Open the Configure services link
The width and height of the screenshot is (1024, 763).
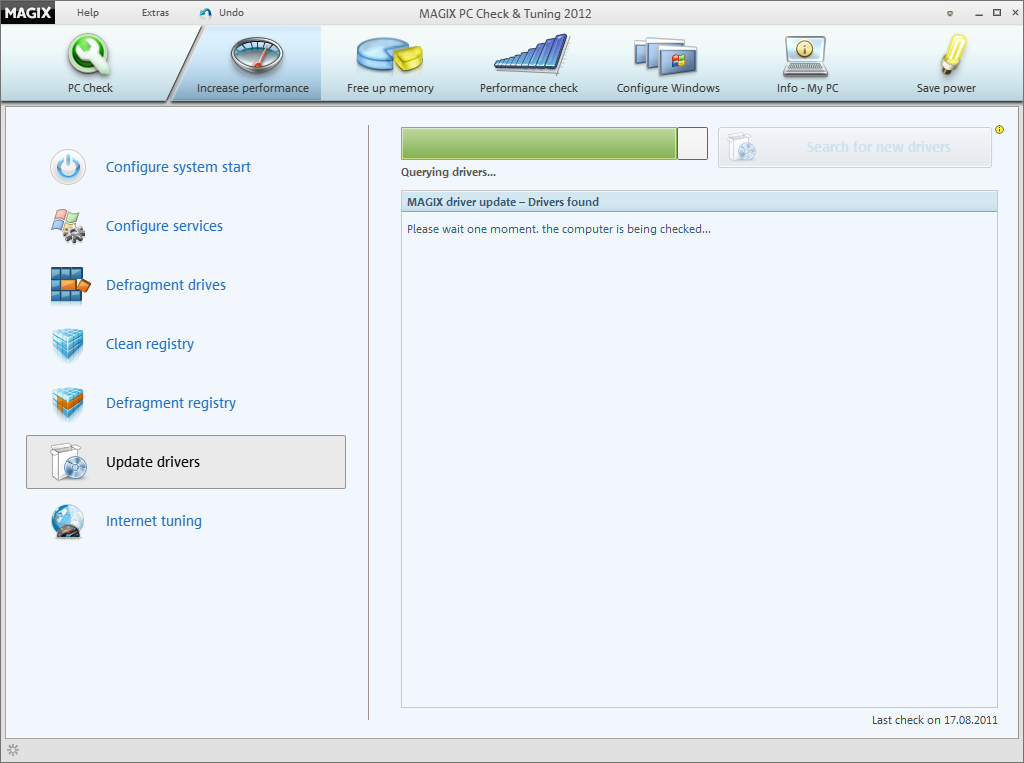click(x=164, y=226)
